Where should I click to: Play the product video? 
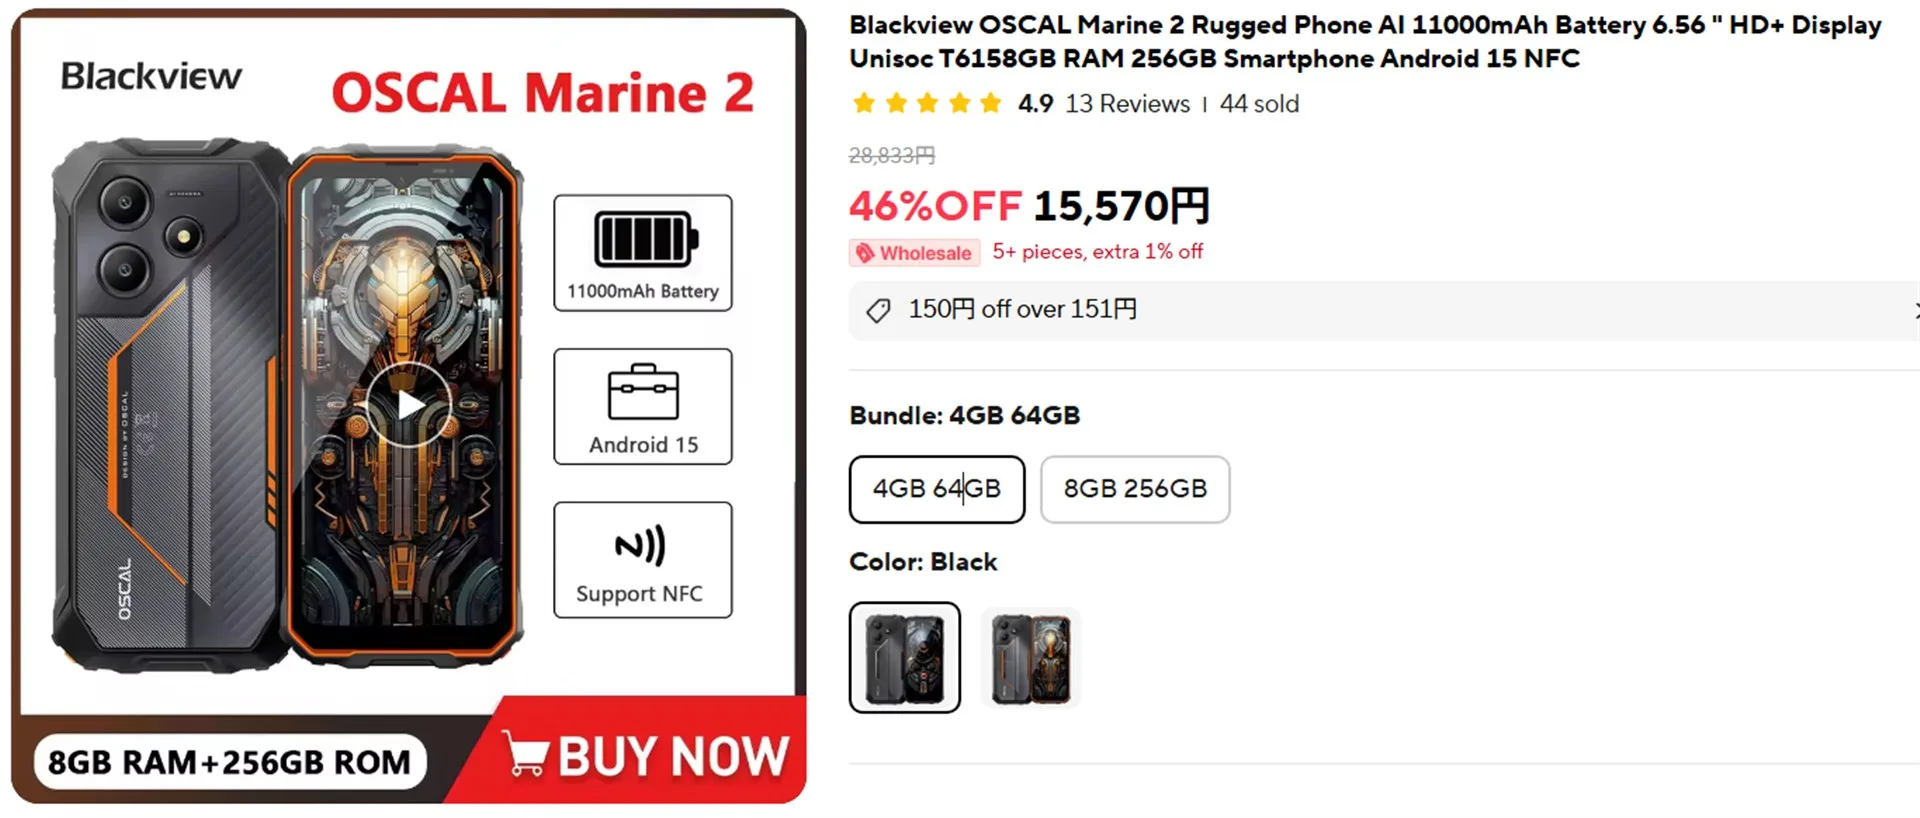tap(408, 405)
